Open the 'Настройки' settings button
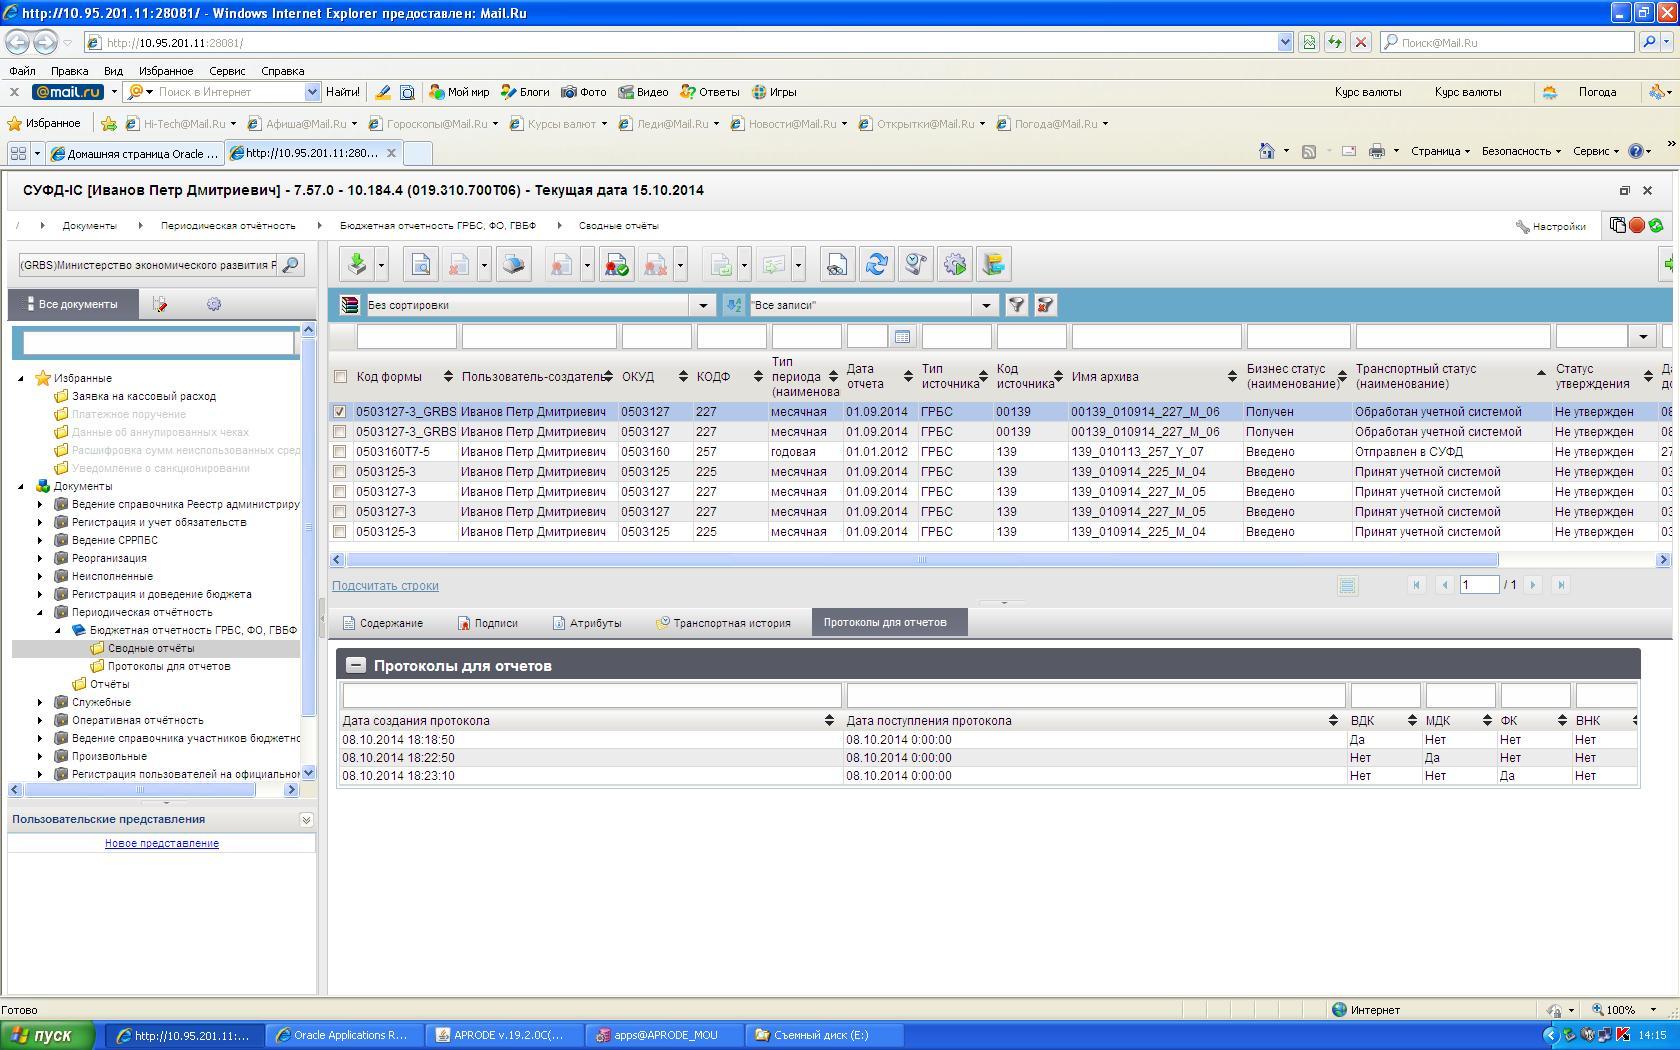The image size is (1680, 1050). (x=1551, y=226)
